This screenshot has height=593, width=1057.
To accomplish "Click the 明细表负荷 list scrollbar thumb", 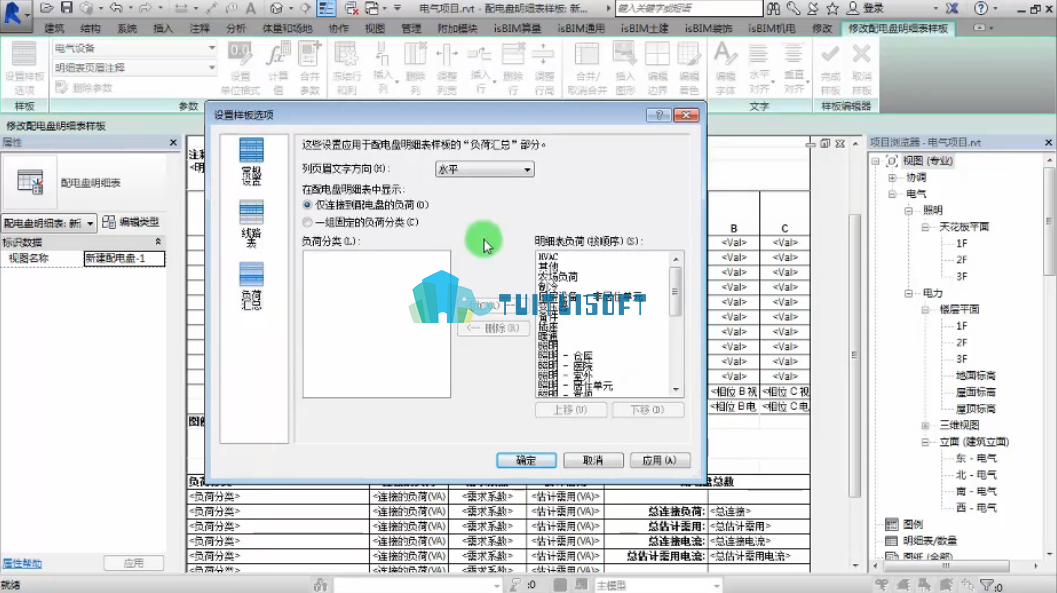I will click(x=675, y=292).
